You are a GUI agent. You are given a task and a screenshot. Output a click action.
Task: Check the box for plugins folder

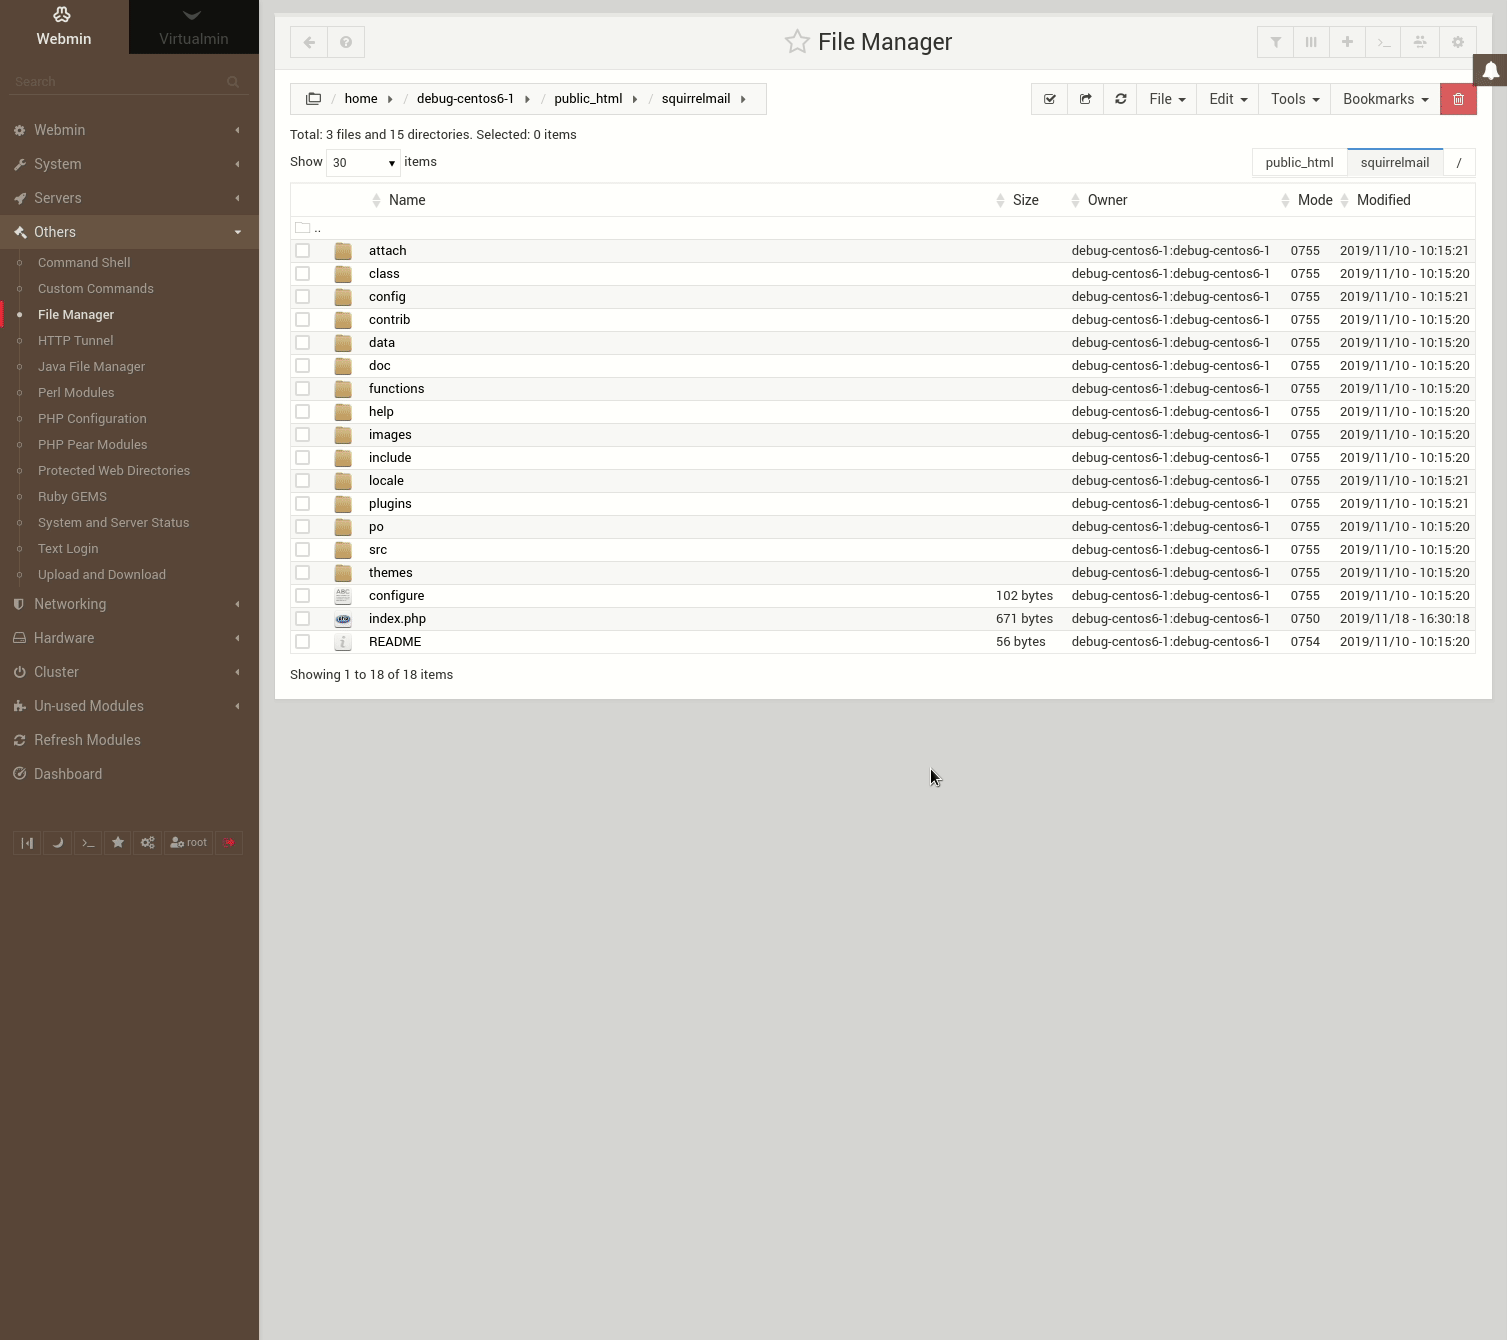pyautogui.click(x=303, y=504)
